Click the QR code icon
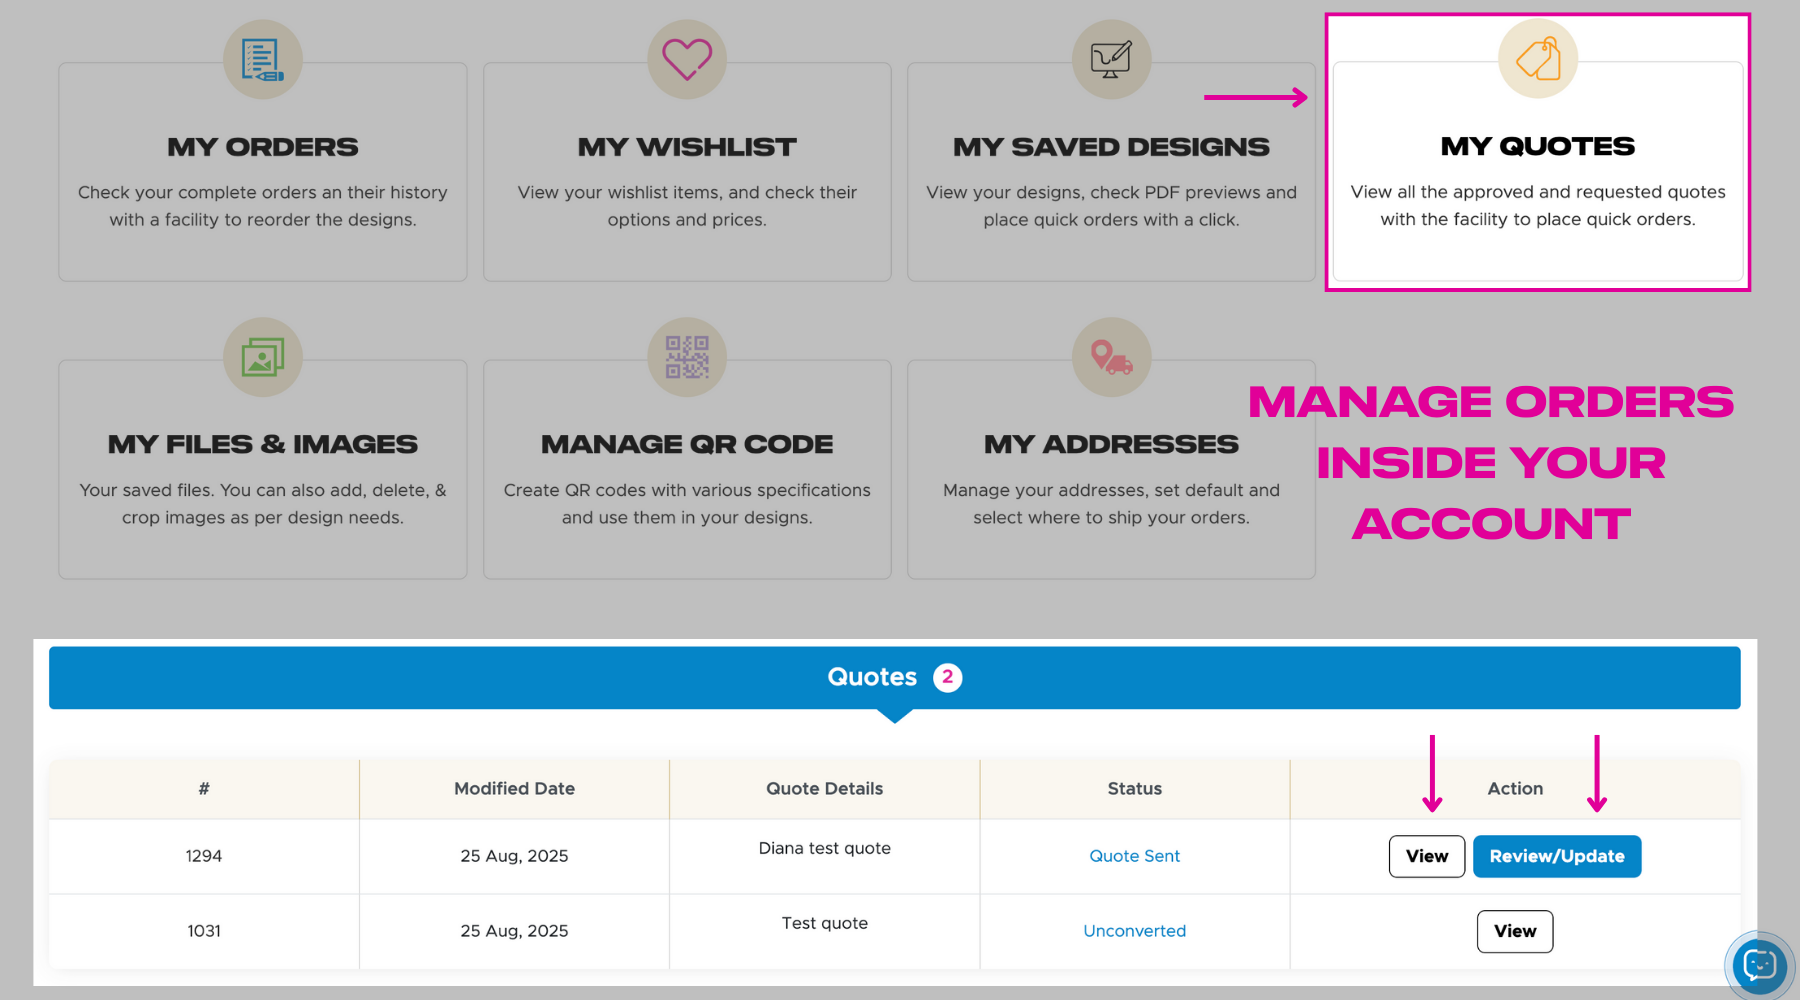Screen dimensions: 1800x1000 [x=687, y=357]
